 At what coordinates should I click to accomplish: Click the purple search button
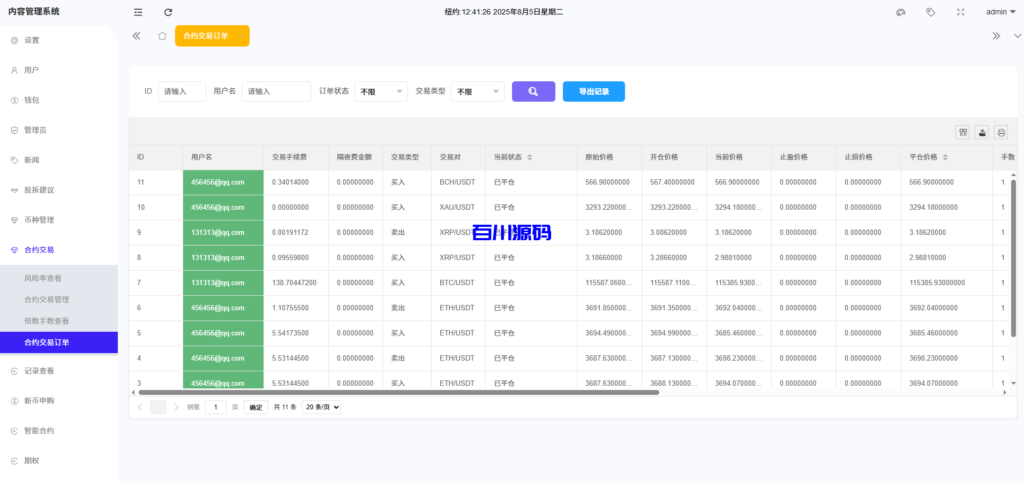[533, 91]
